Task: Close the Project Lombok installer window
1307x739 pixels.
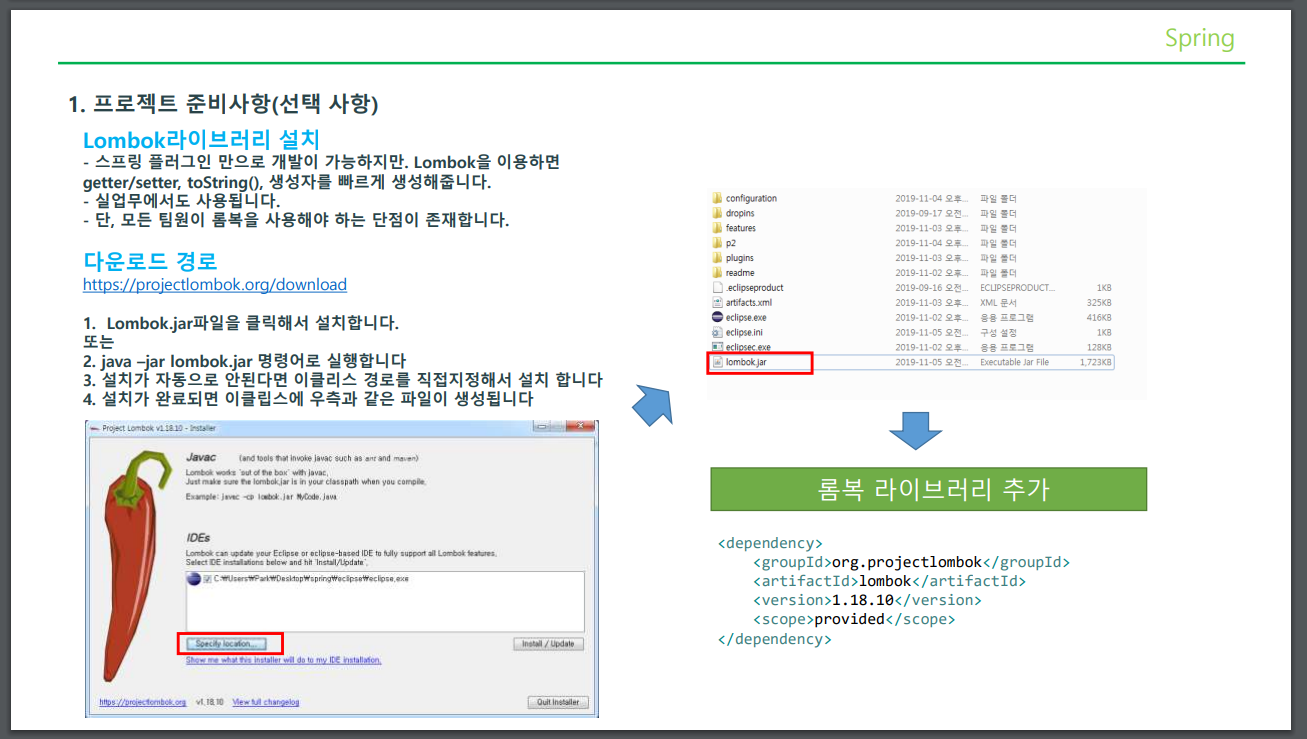Action: click(580, 427)
